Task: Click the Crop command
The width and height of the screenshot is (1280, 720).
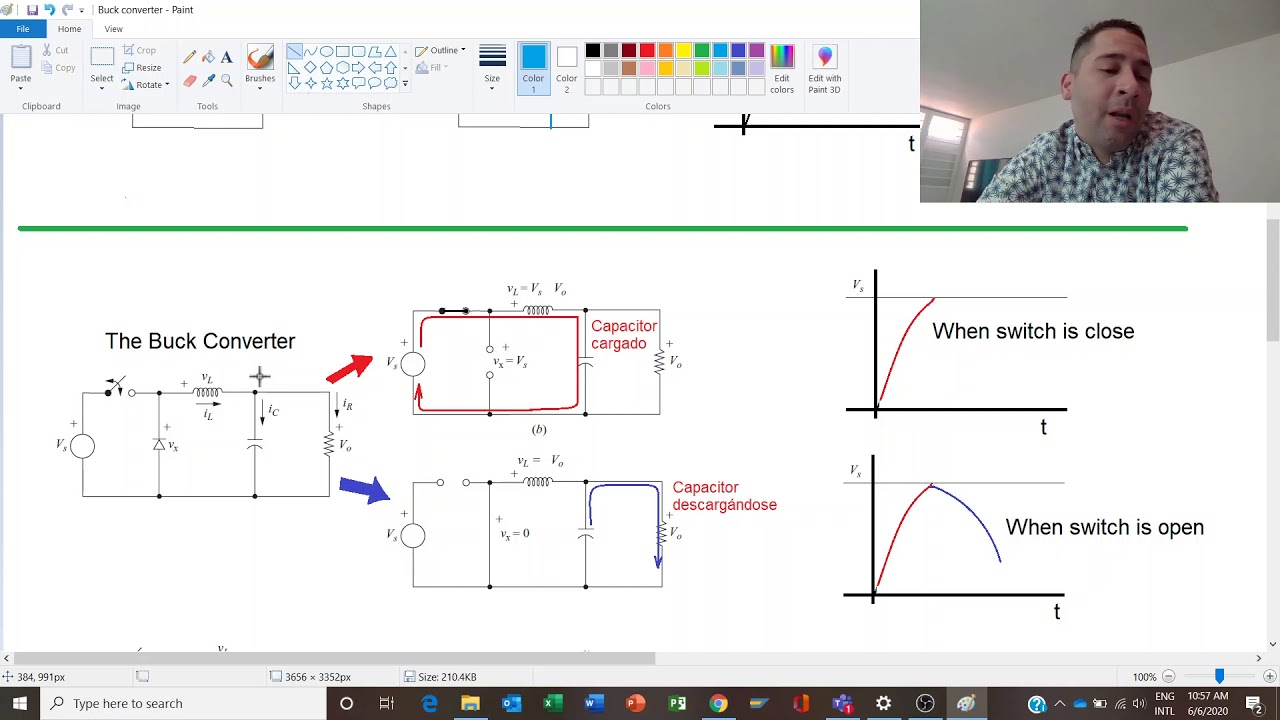Action: (139, 50)
